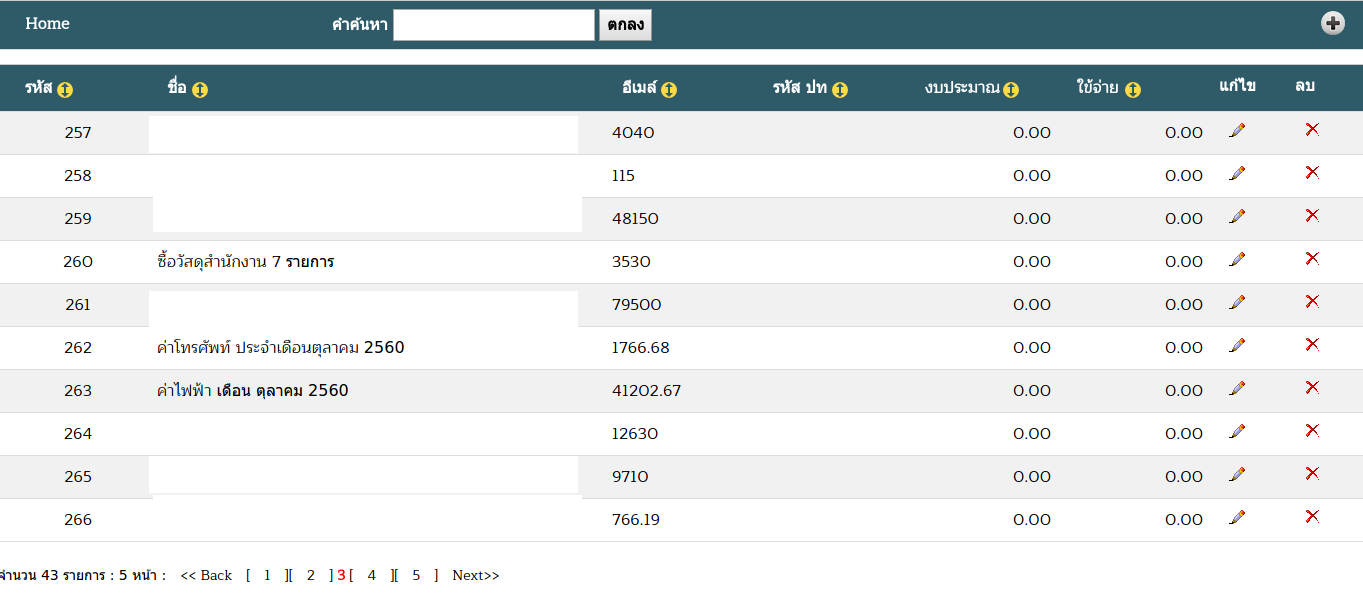
Task: Edit row 263 electricity bill entry
Action: point(1237,389)
